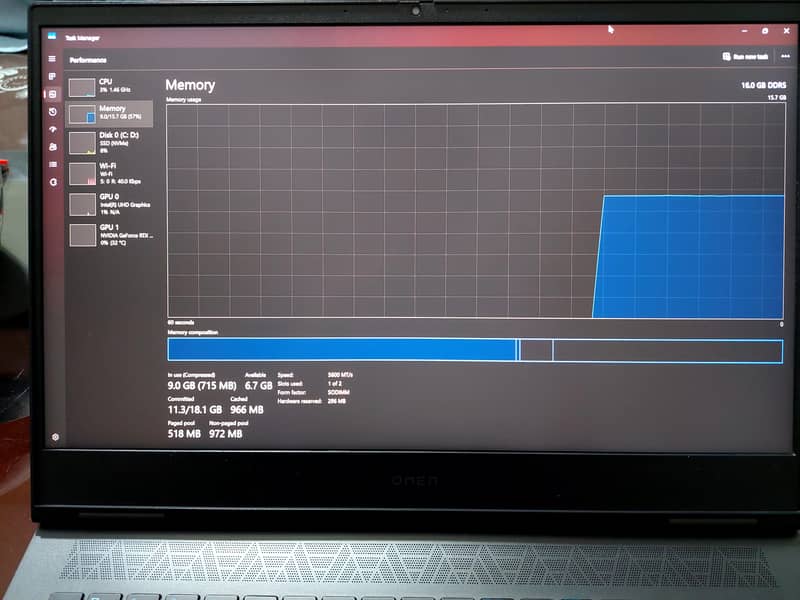The image size is (800, 600).
Task: Click the 60 seconds graph label
Action: [x=181, y=322]
